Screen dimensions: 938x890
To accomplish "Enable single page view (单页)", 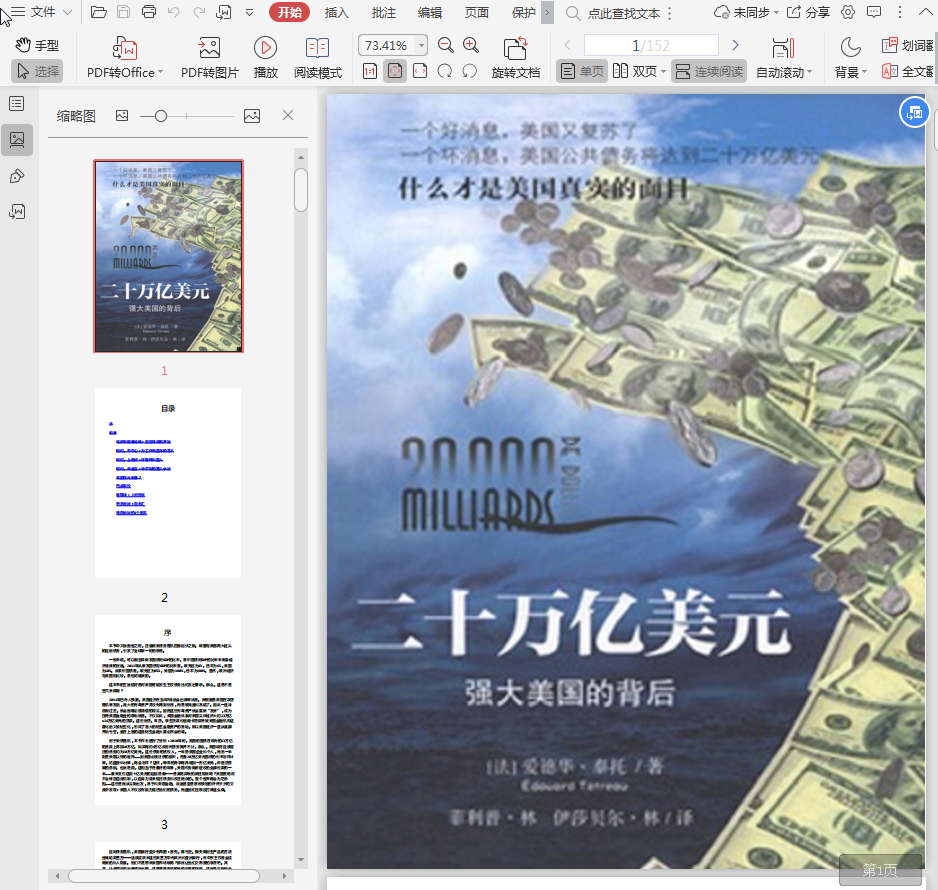I will (581, 71).
